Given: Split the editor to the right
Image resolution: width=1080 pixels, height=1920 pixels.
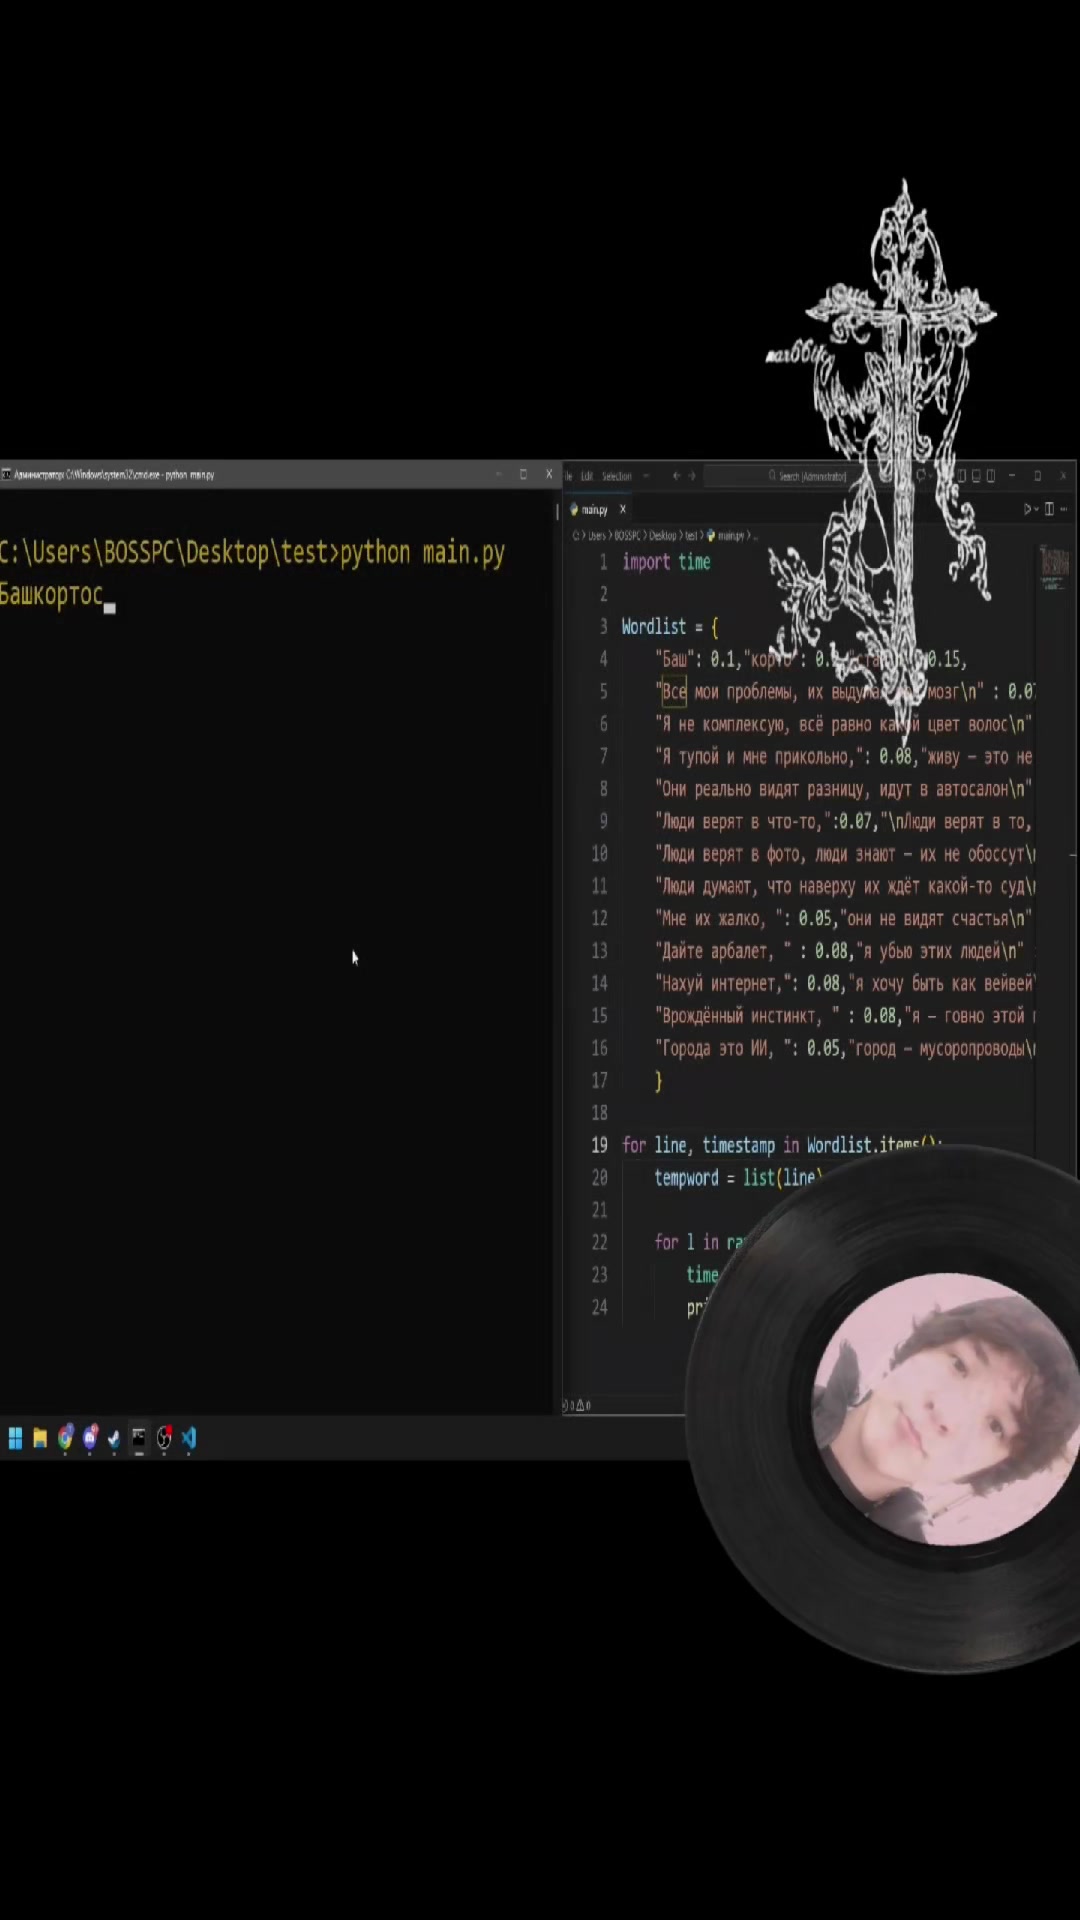Looking at the screenshot, I should pos(1049,509).
